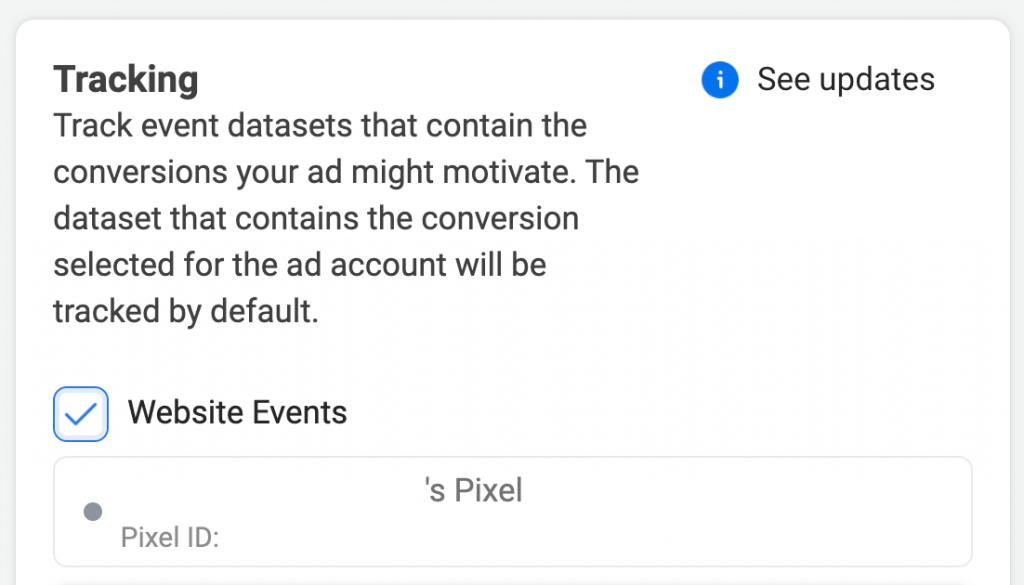The width and height of the screenshot is (1024, 585).
Task: Select the 's Pixel dataset name
Action: [x=473, y=490]
